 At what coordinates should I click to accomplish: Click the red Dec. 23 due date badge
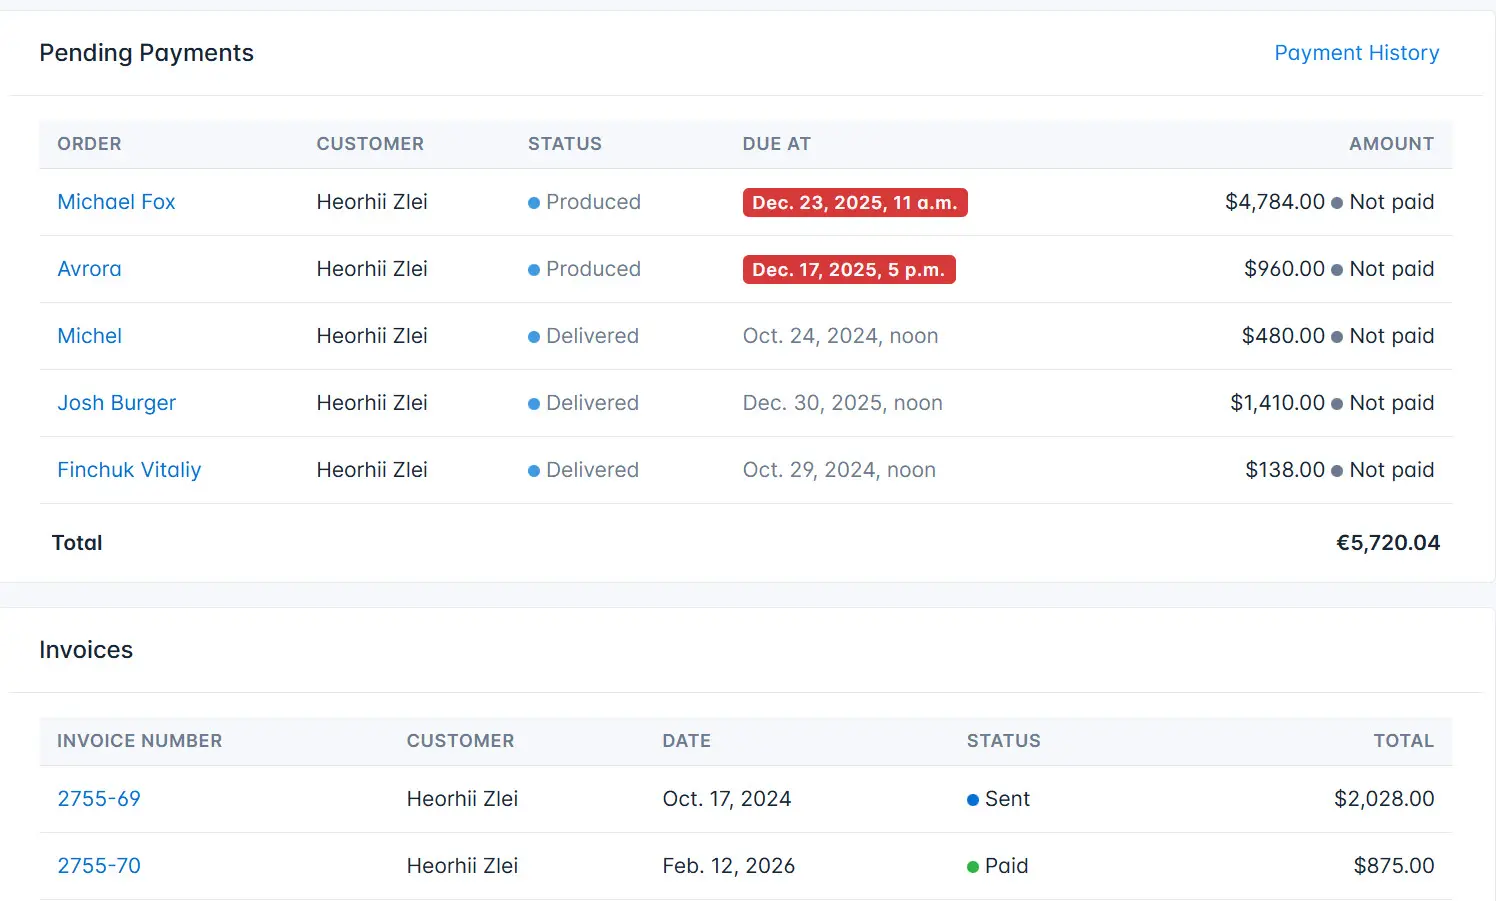tap(855, 202)
